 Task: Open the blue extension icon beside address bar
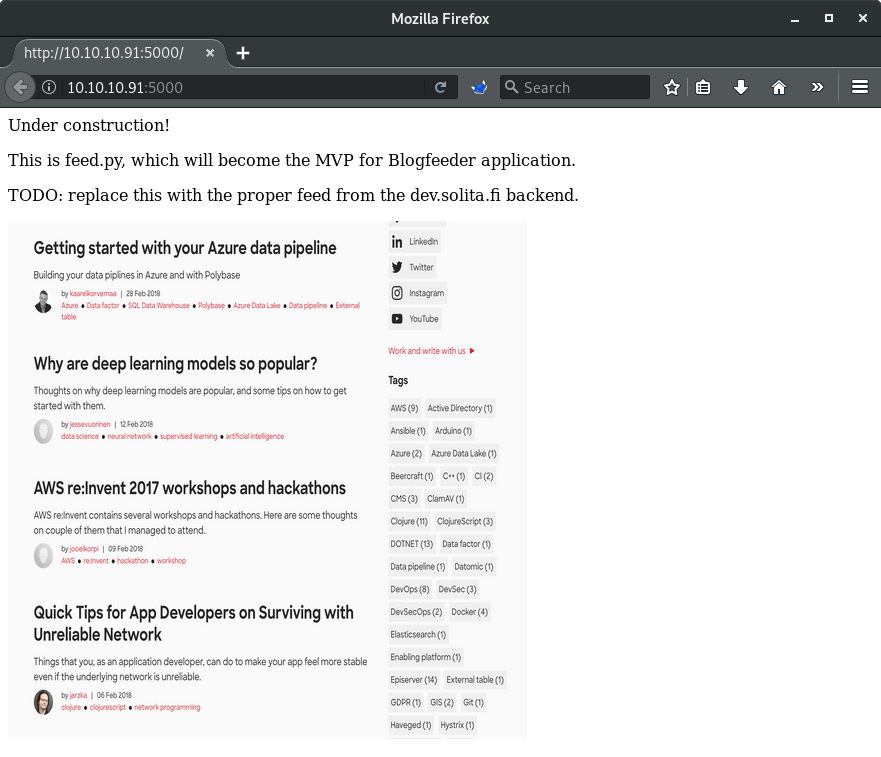479,88
